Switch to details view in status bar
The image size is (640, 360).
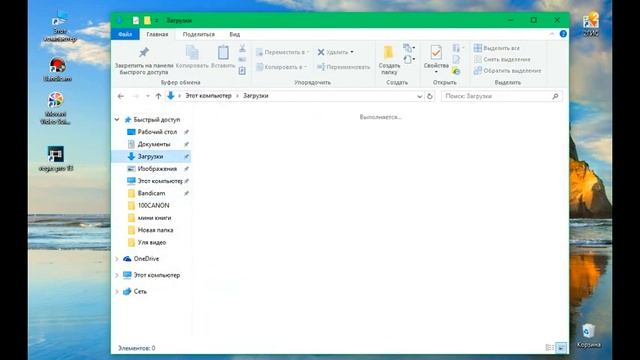pos(550,348)
